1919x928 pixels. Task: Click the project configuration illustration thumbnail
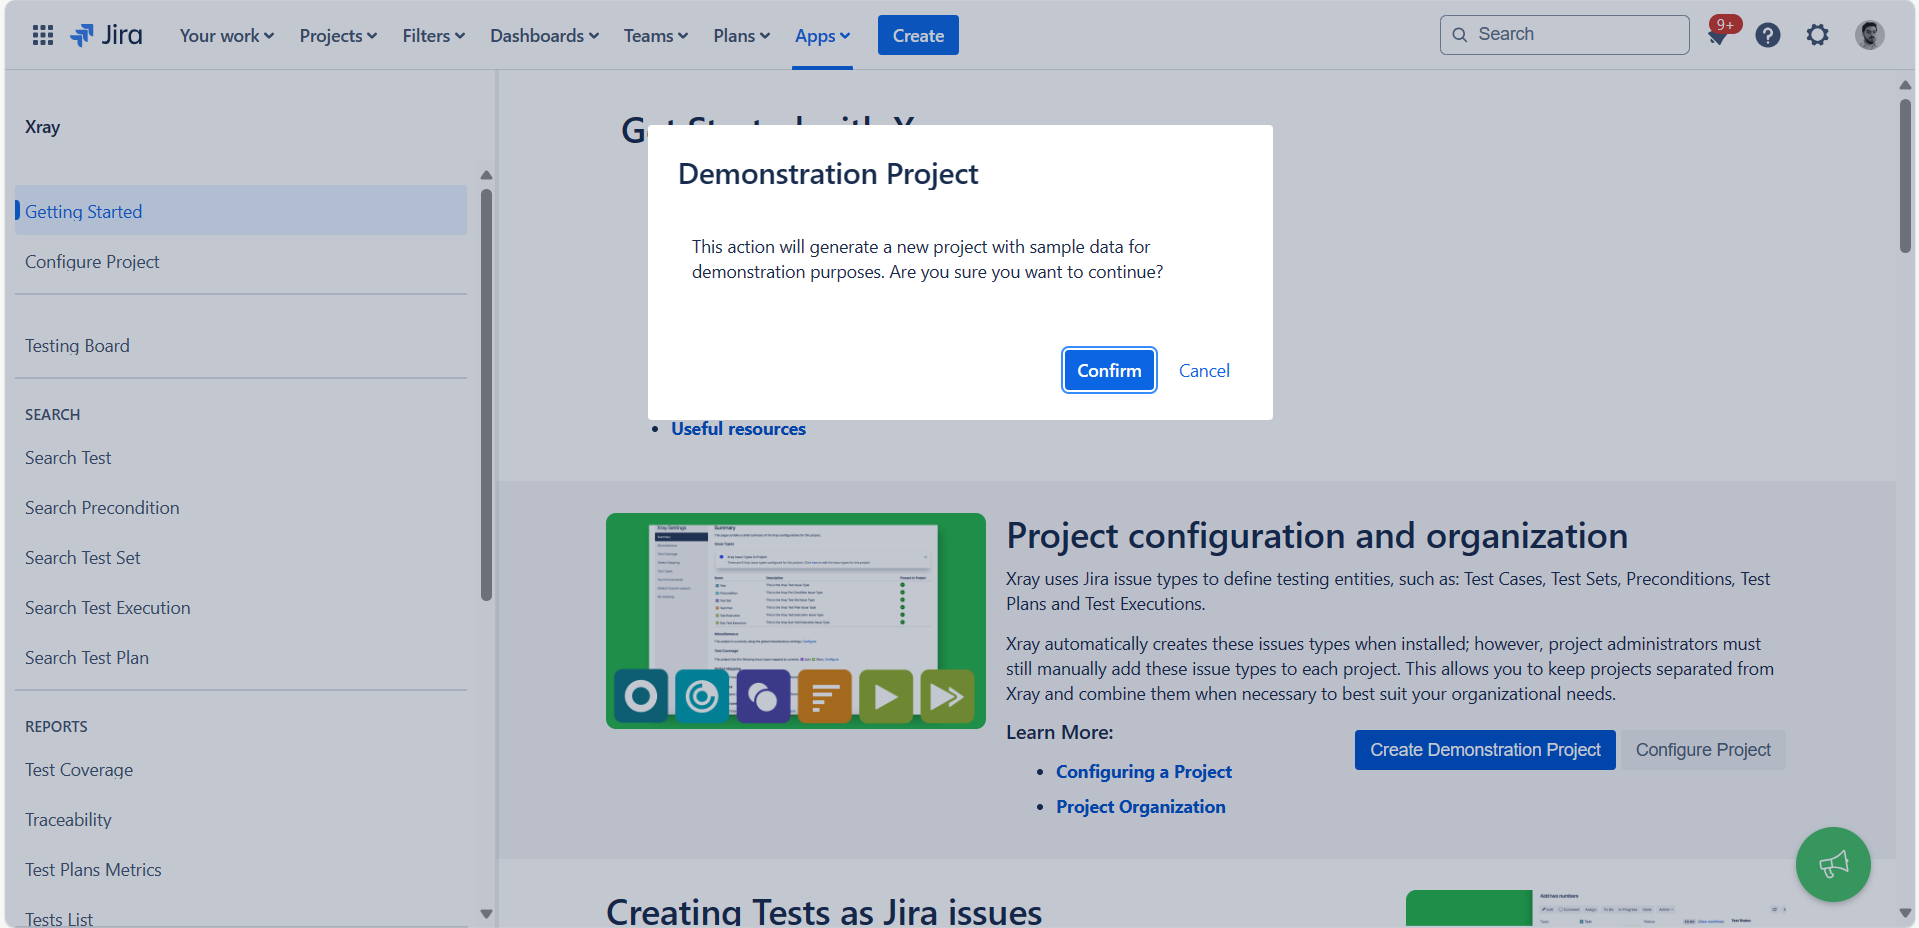796,620
